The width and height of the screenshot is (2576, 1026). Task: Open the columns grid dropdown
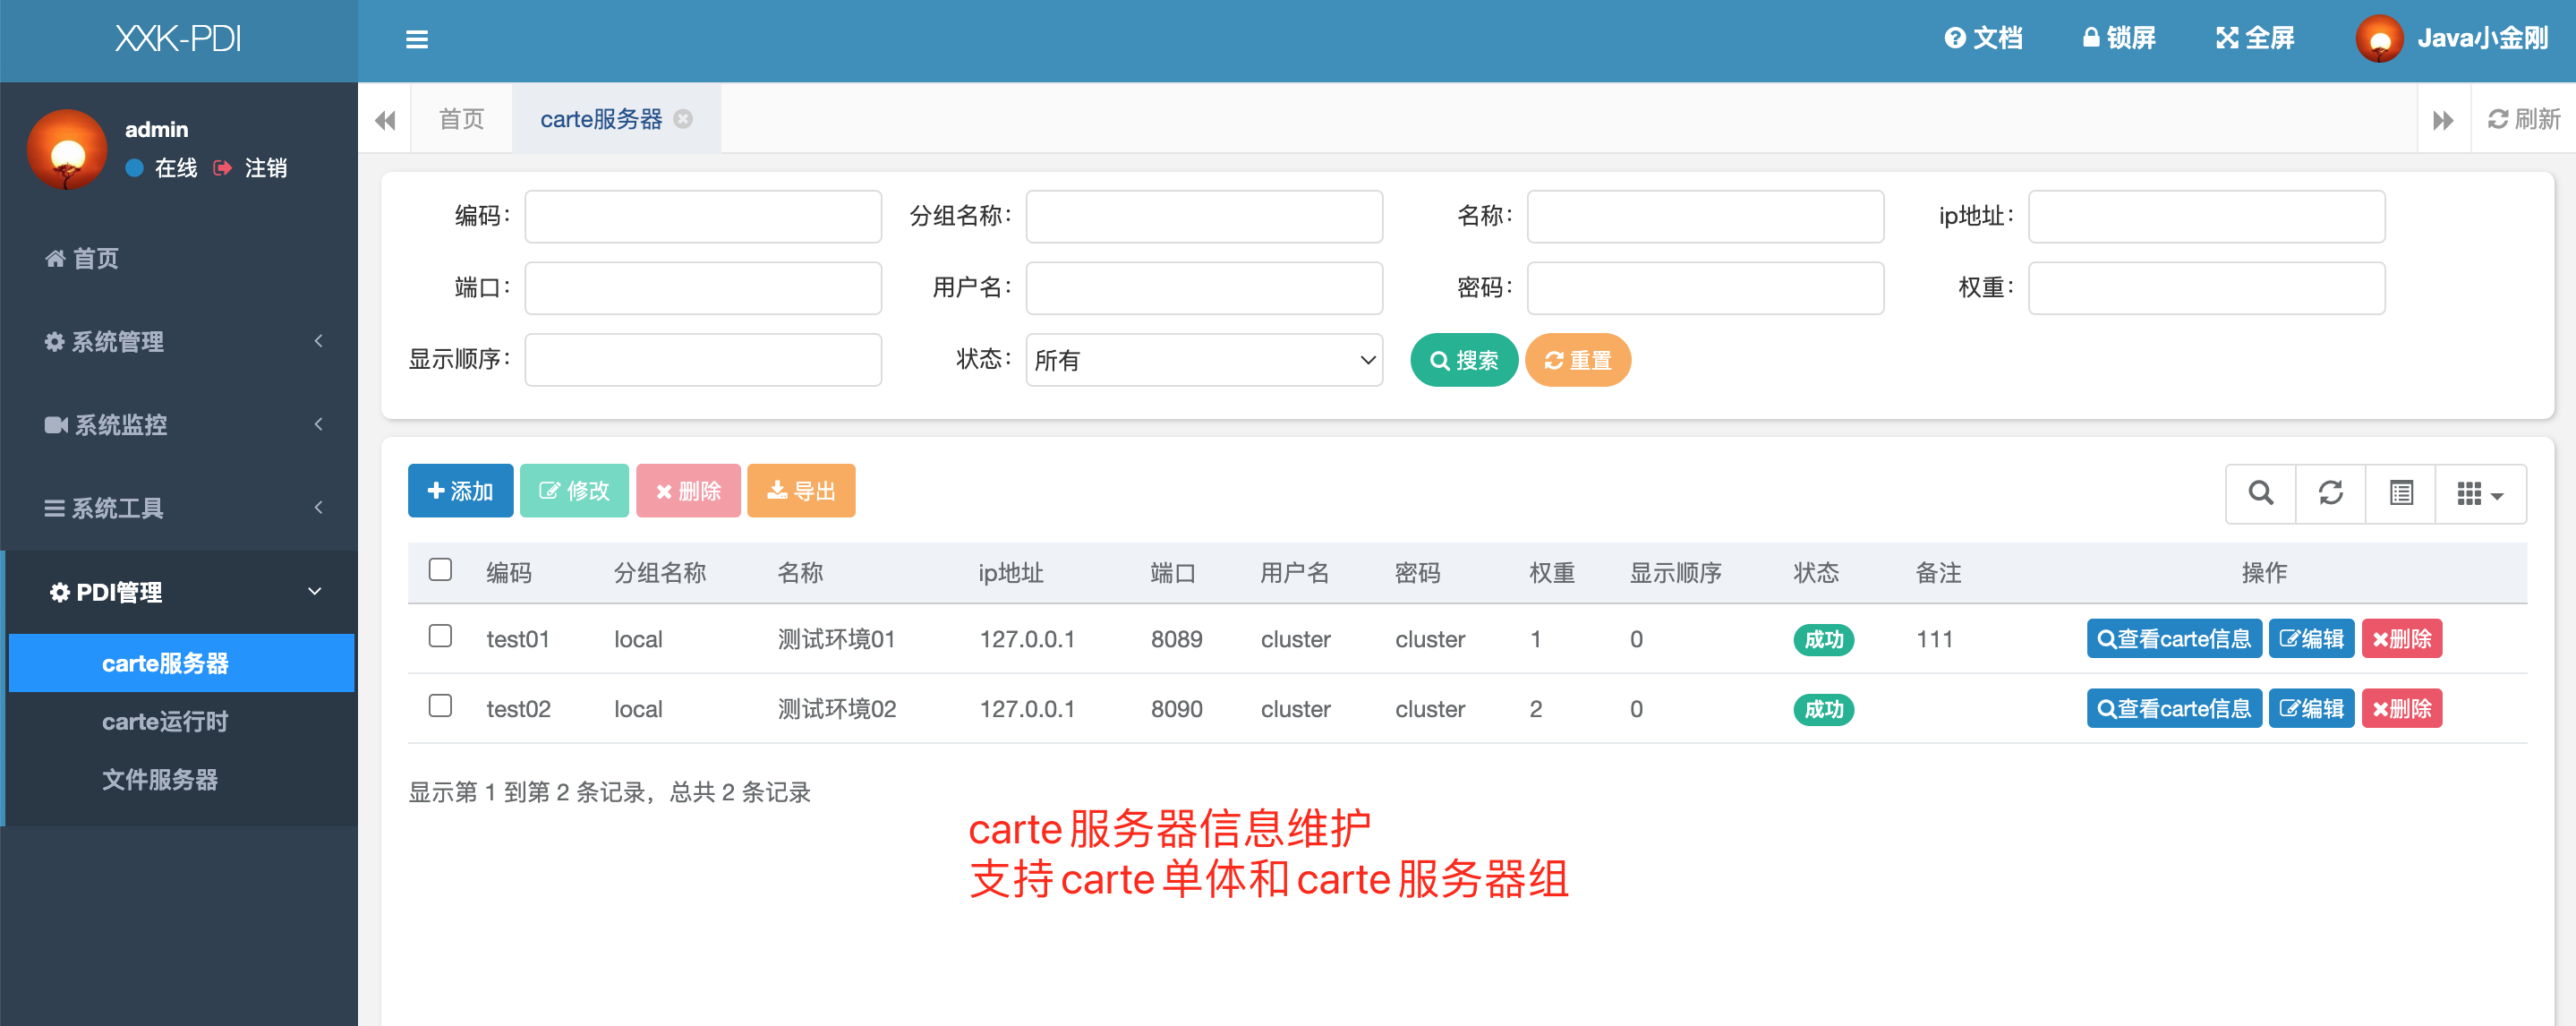pos(2479,493)
